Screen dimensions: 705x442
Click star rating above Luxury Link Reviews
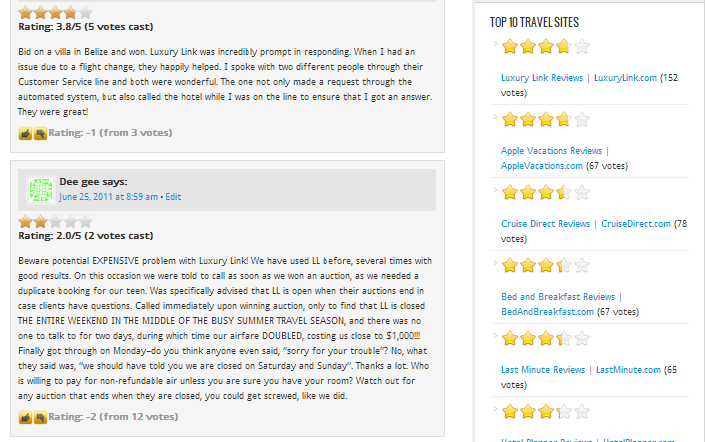pyautogui.click(x=545, y=46)
